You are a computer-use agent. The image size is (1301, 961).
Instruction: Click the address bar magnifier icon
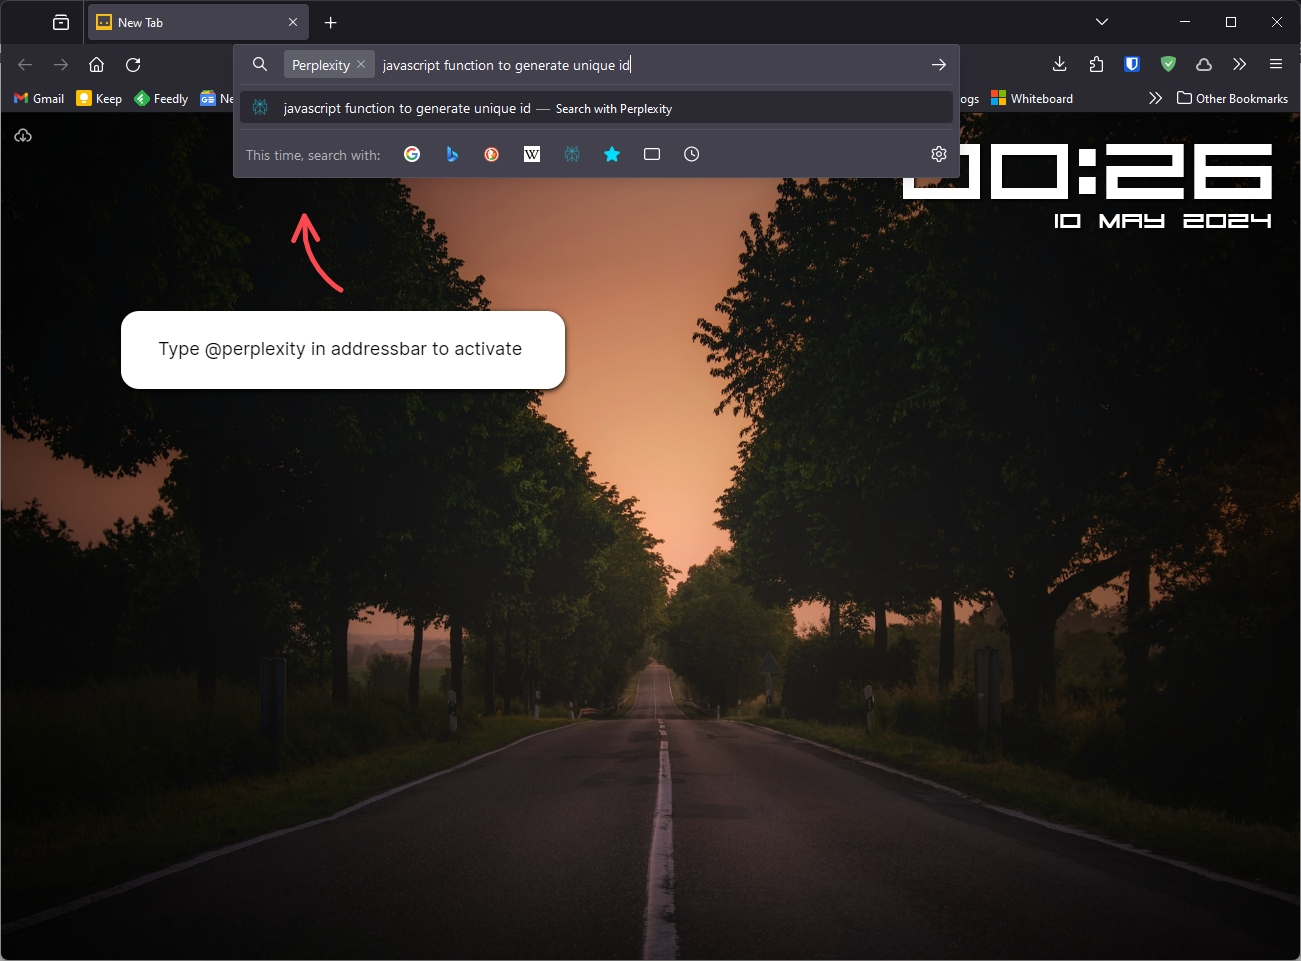pyautogui.click(x=260, y=65)
